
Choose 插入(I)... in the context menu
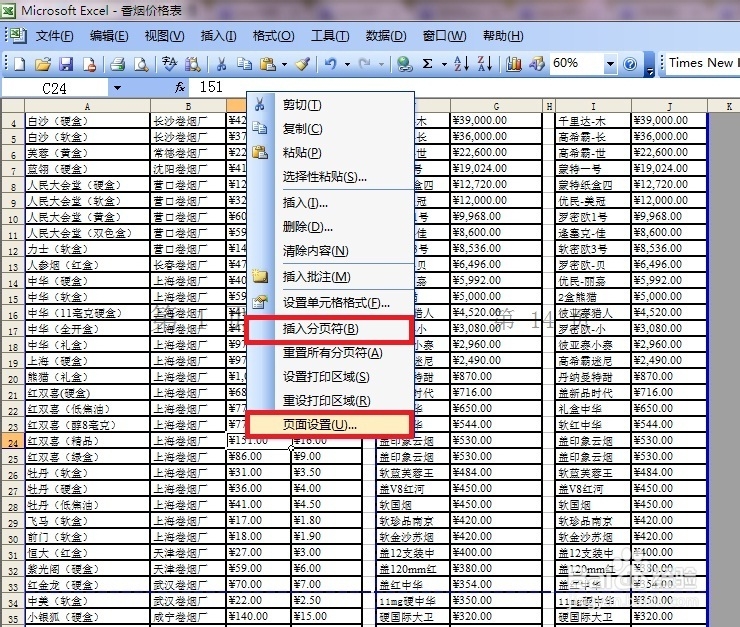point(330,203)
